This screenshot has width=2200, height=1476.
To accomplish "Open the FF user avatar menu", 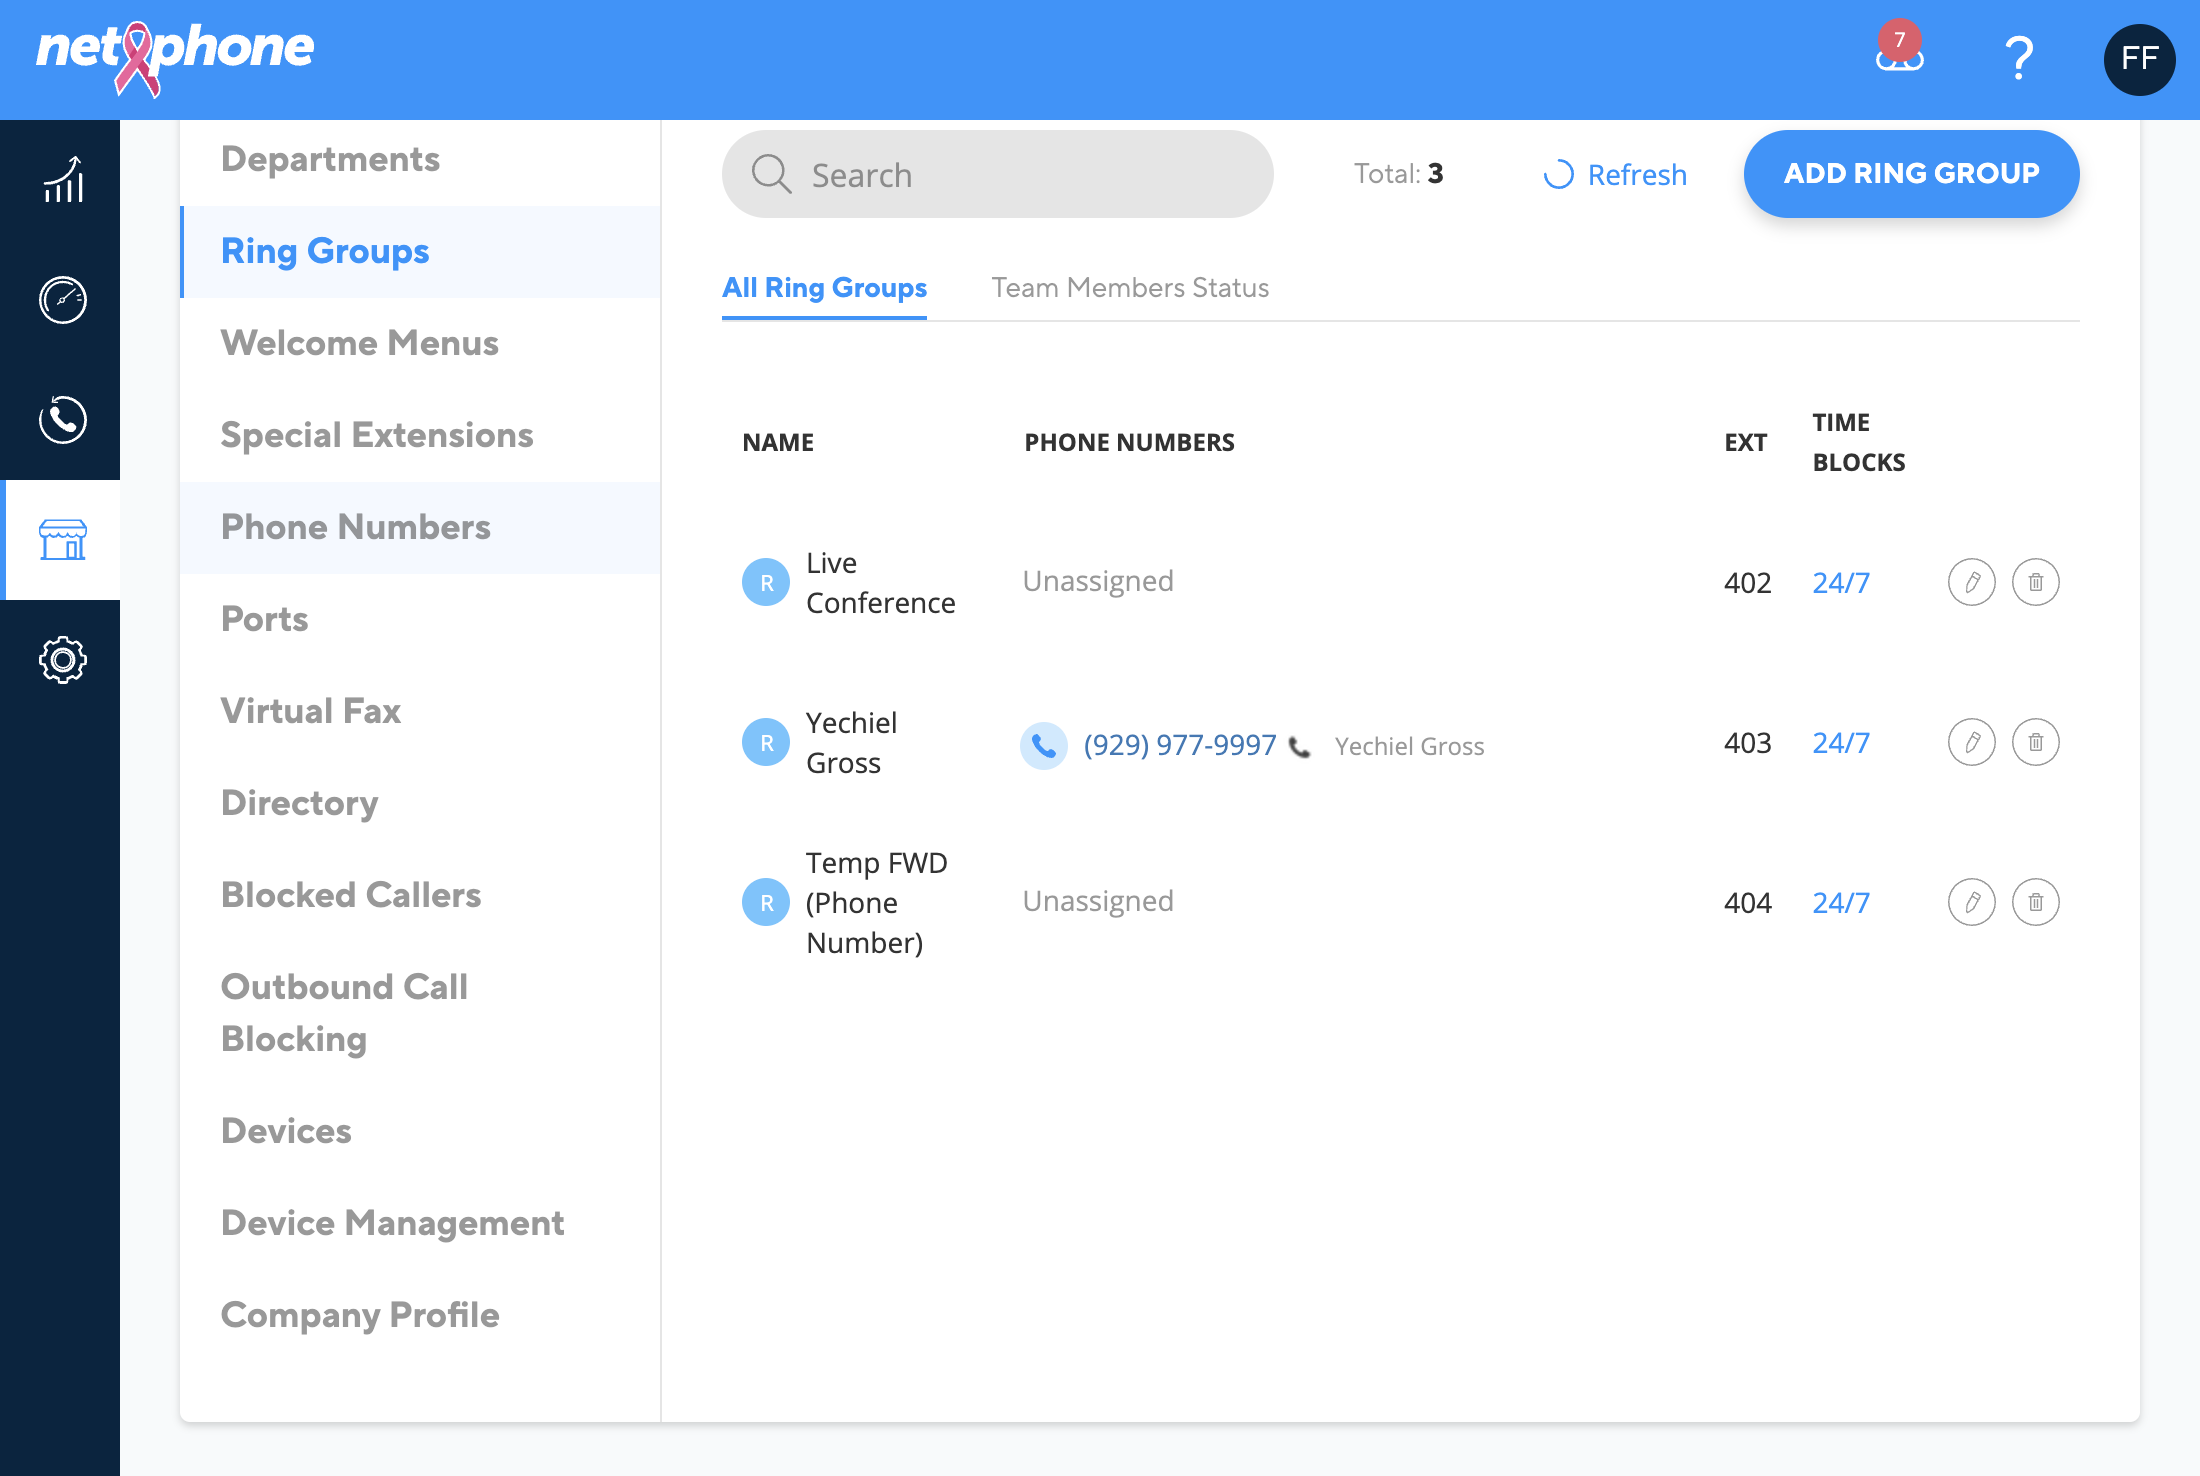I will click(2139, 59).
